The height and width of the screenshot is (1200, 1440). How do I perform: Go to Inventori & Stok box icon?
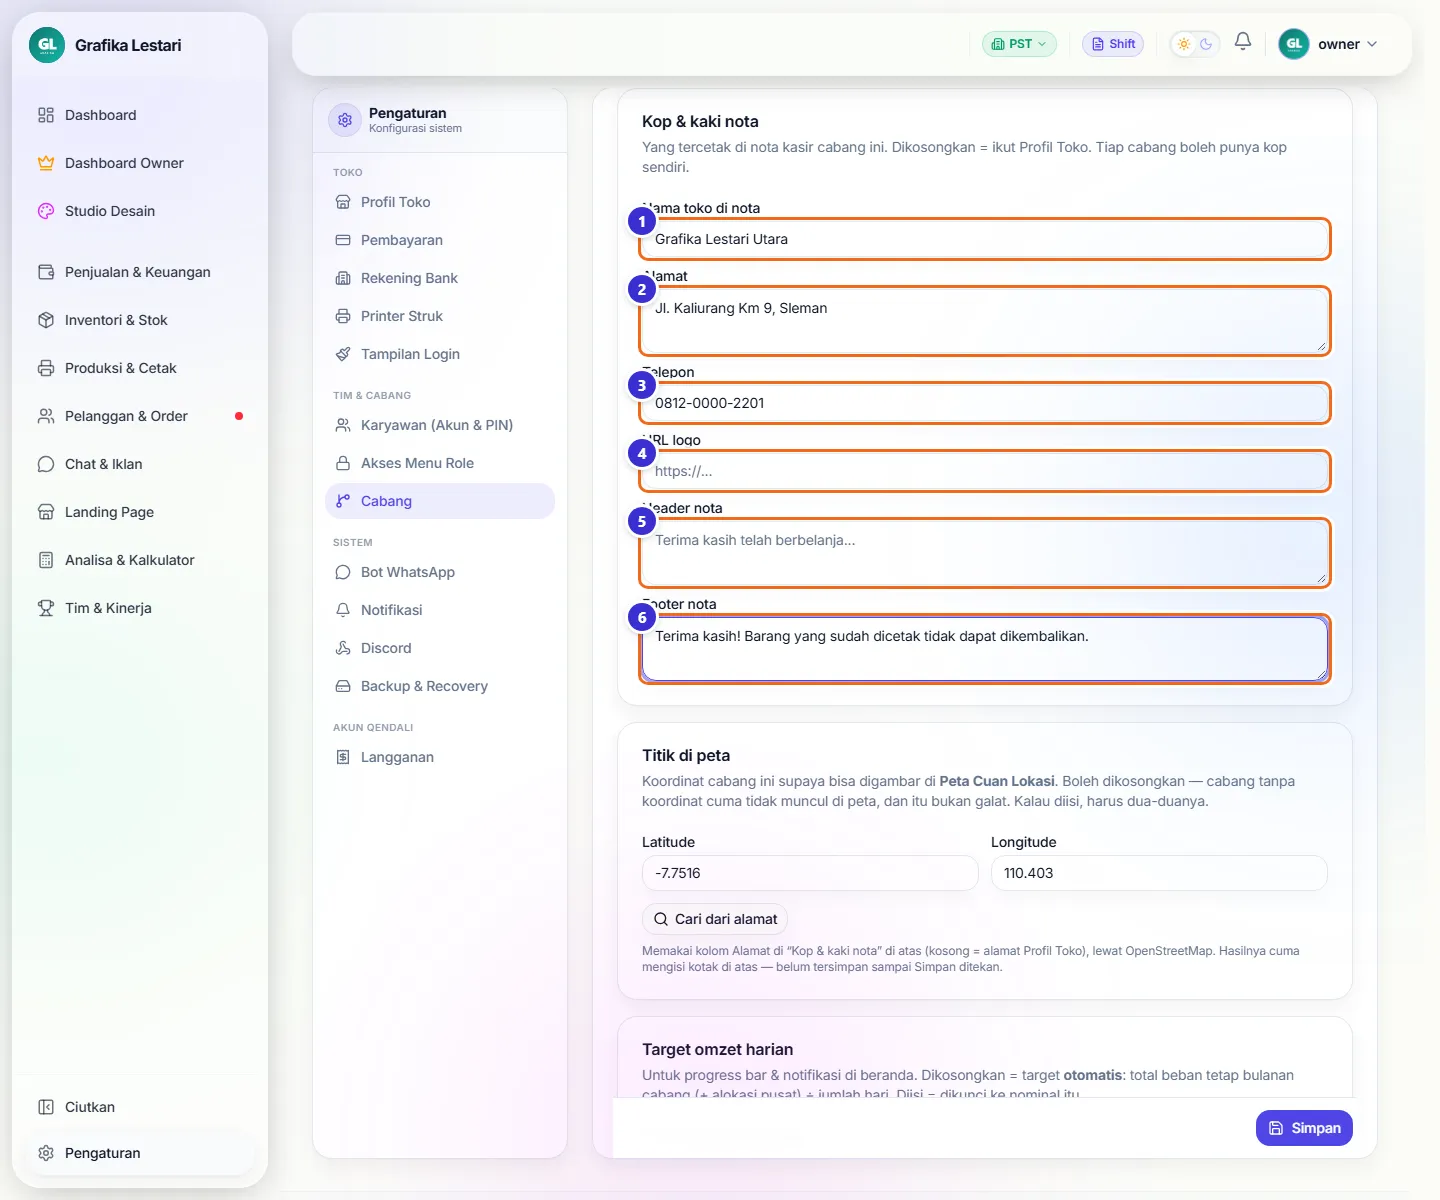tap(46, 320)
